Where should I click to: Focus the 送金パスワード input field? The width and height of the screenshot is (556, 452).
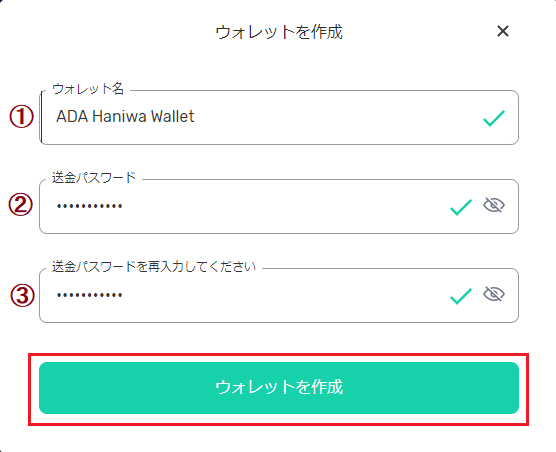[x=279, y=206]
